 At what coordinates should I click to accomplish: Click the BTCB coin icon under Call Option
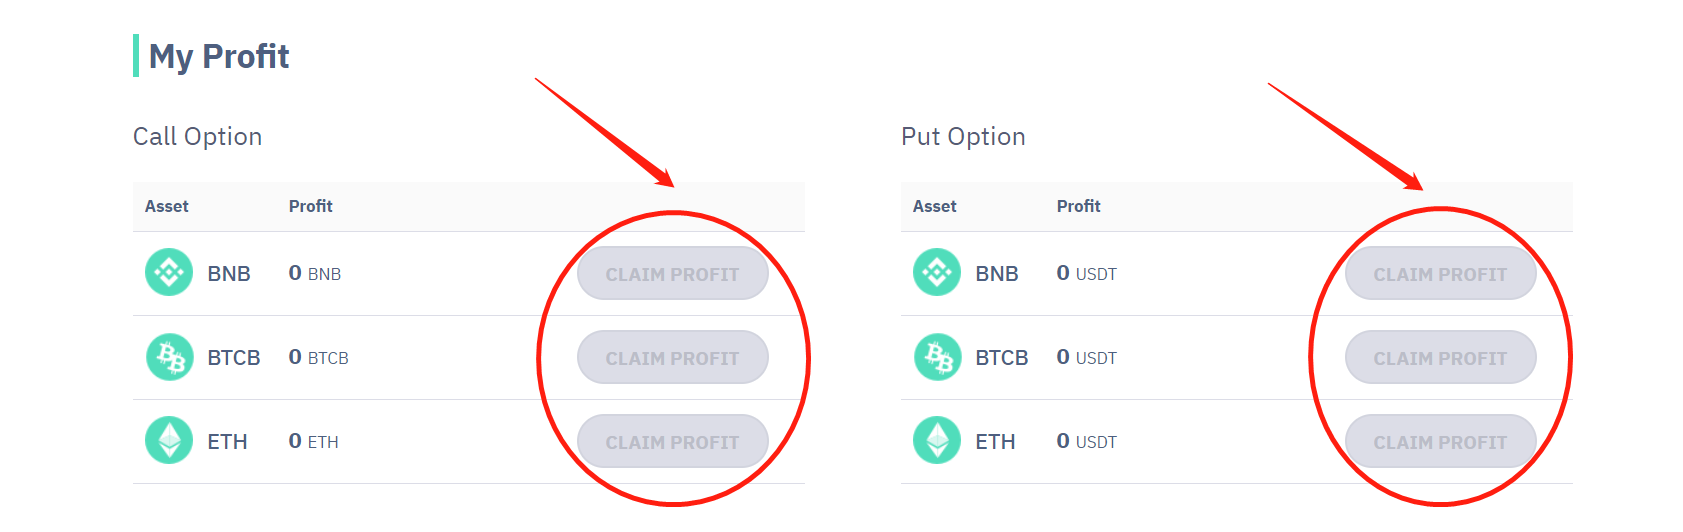[169, 357]
